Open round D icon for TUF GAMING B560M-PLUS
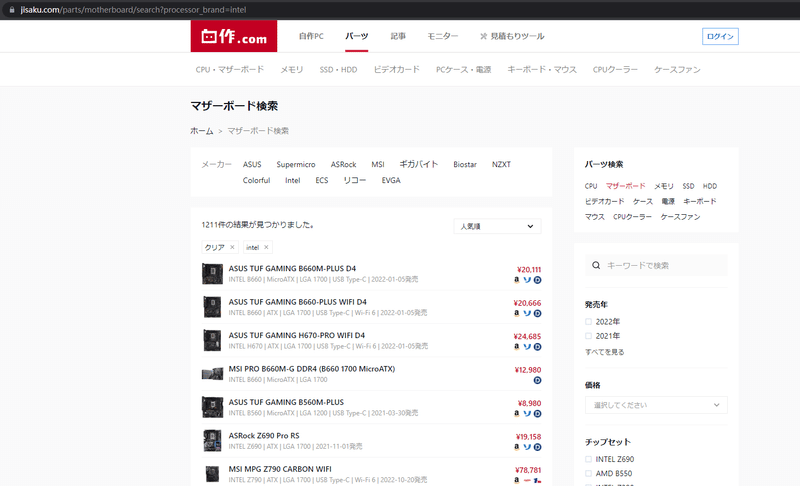The width and height of the screenshot is (800, 486). click(537, 414)
